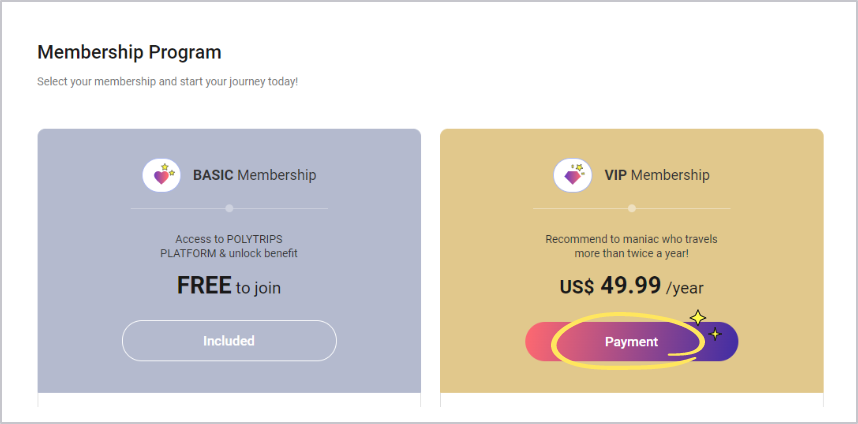
Task: Click empty area of the gold VIP card below Payment
Action: pyautogui.click(x=631, y=380)
